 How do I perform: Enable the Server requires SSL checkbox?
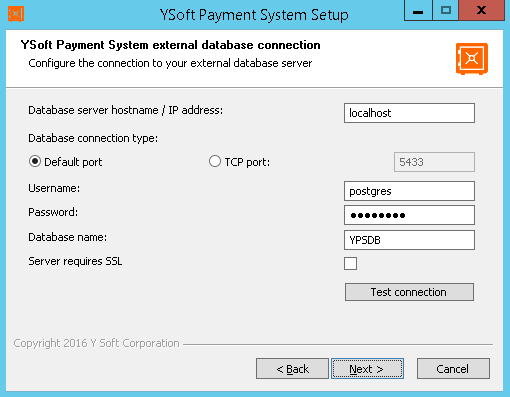pos(350,263)
